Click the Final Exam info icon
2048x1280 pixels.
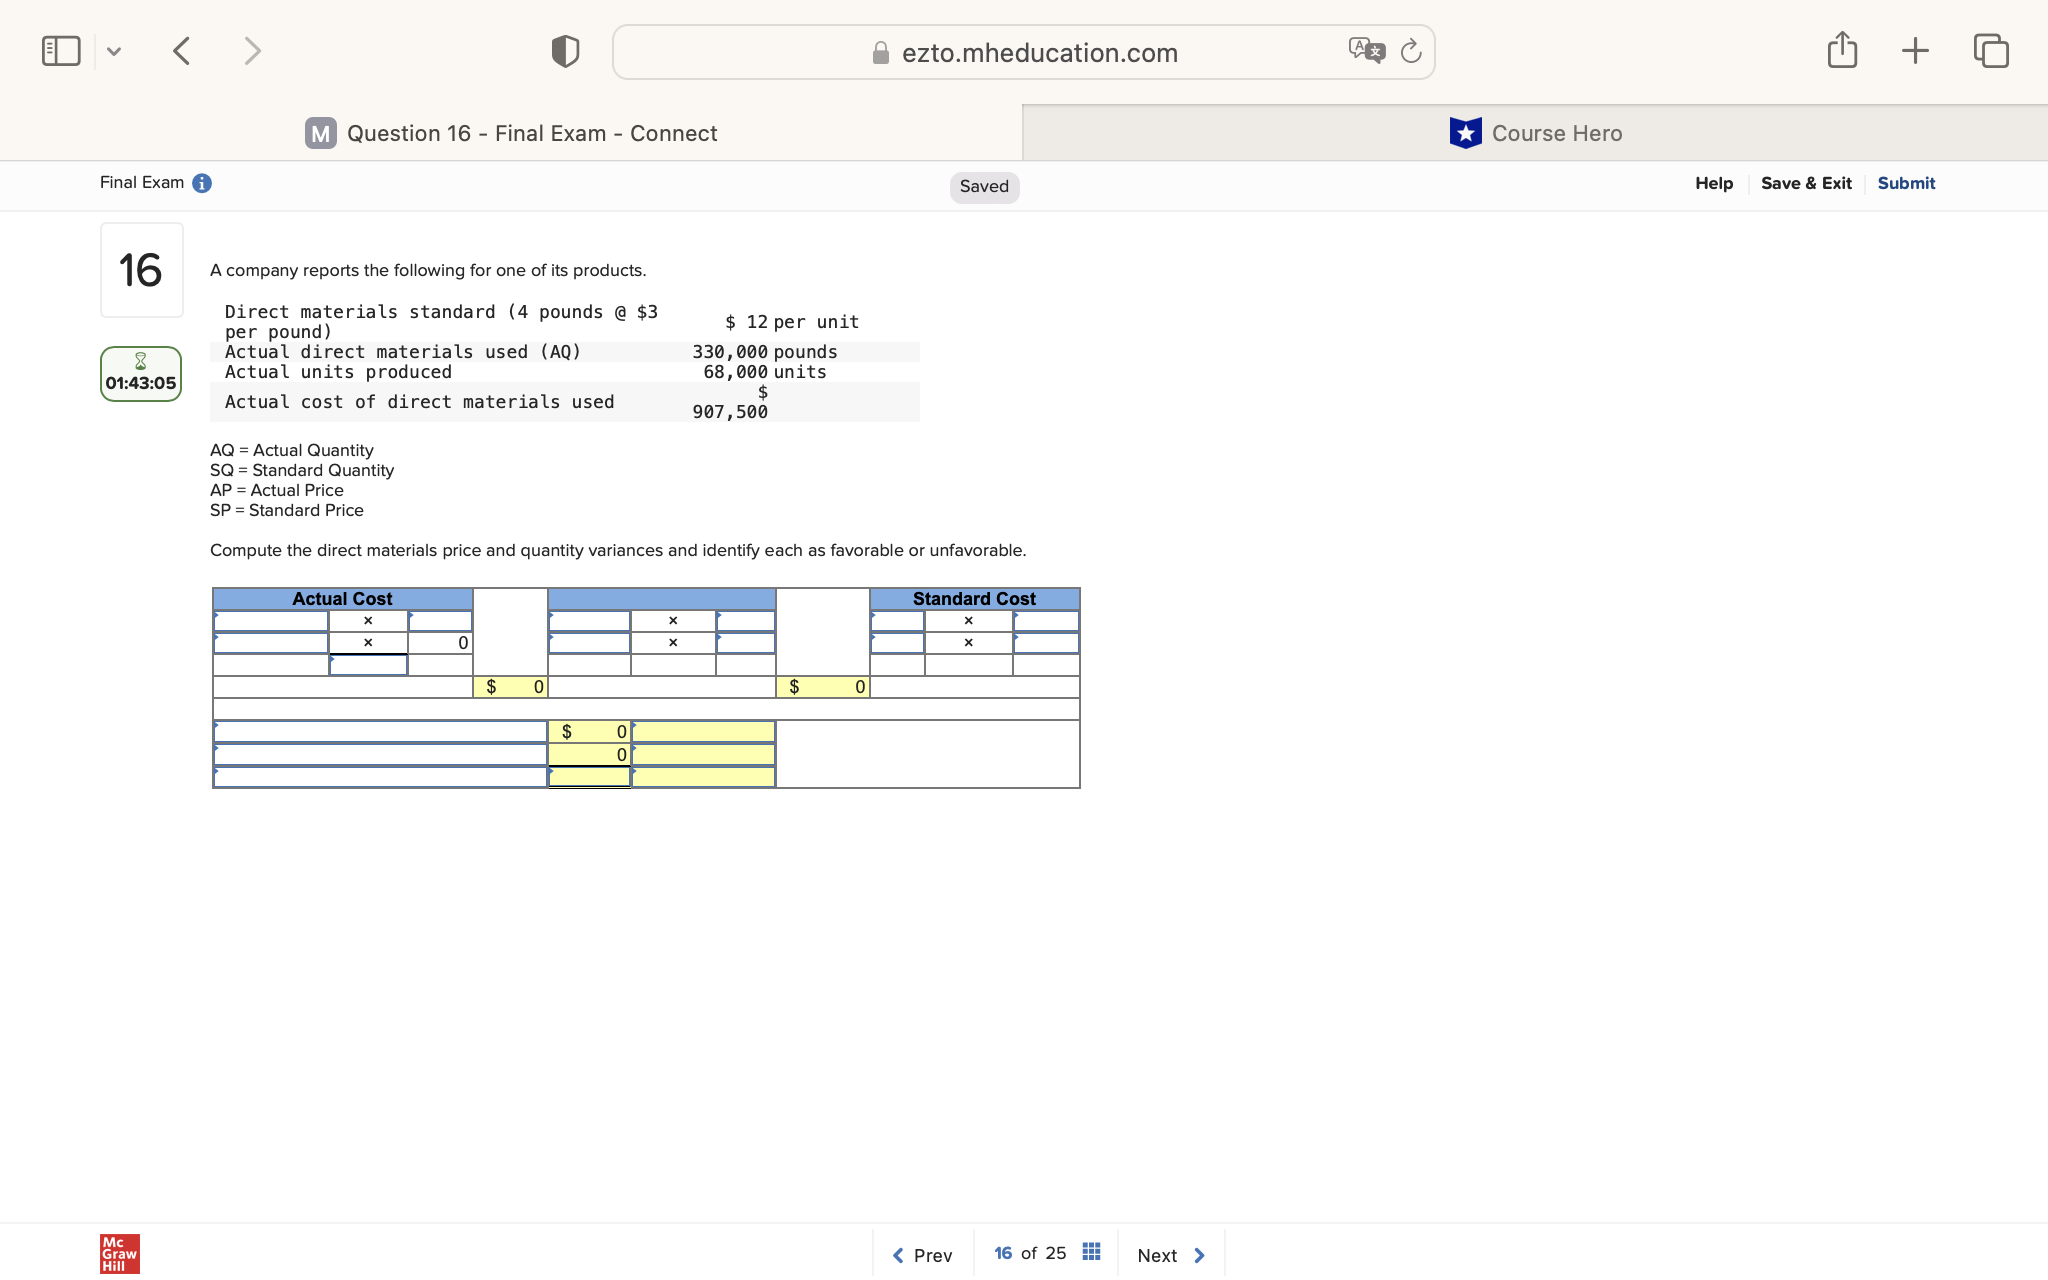coord(202,183)
